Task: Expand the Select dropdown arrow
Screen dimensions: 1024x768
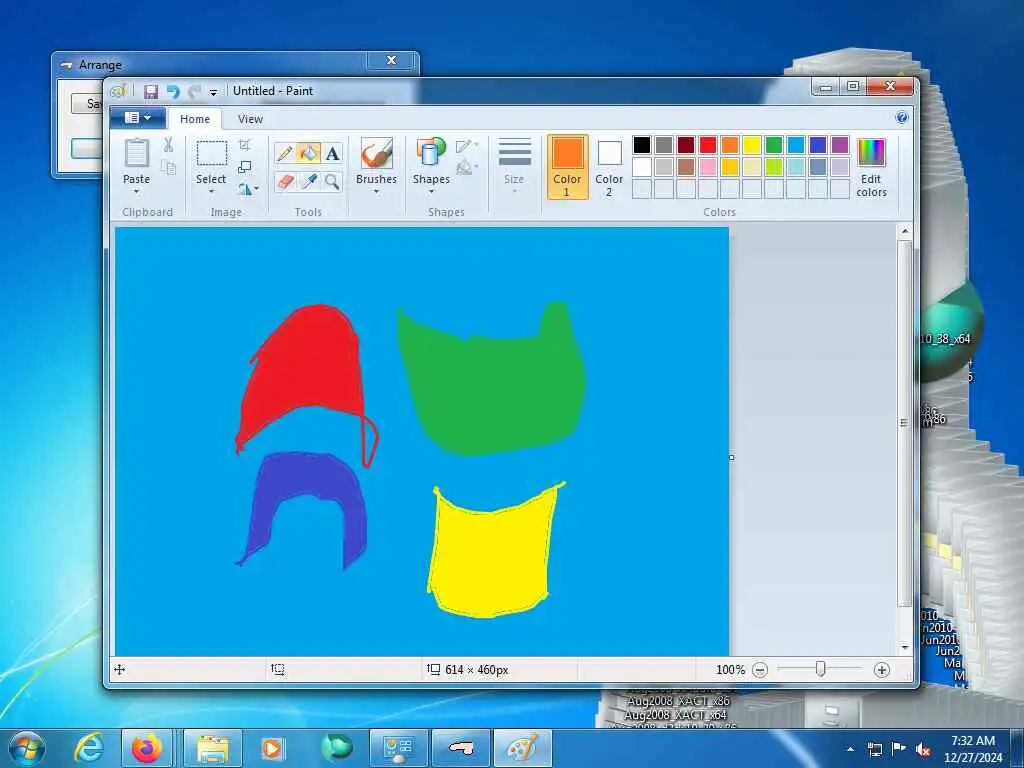Action: (x=211, y=191)
